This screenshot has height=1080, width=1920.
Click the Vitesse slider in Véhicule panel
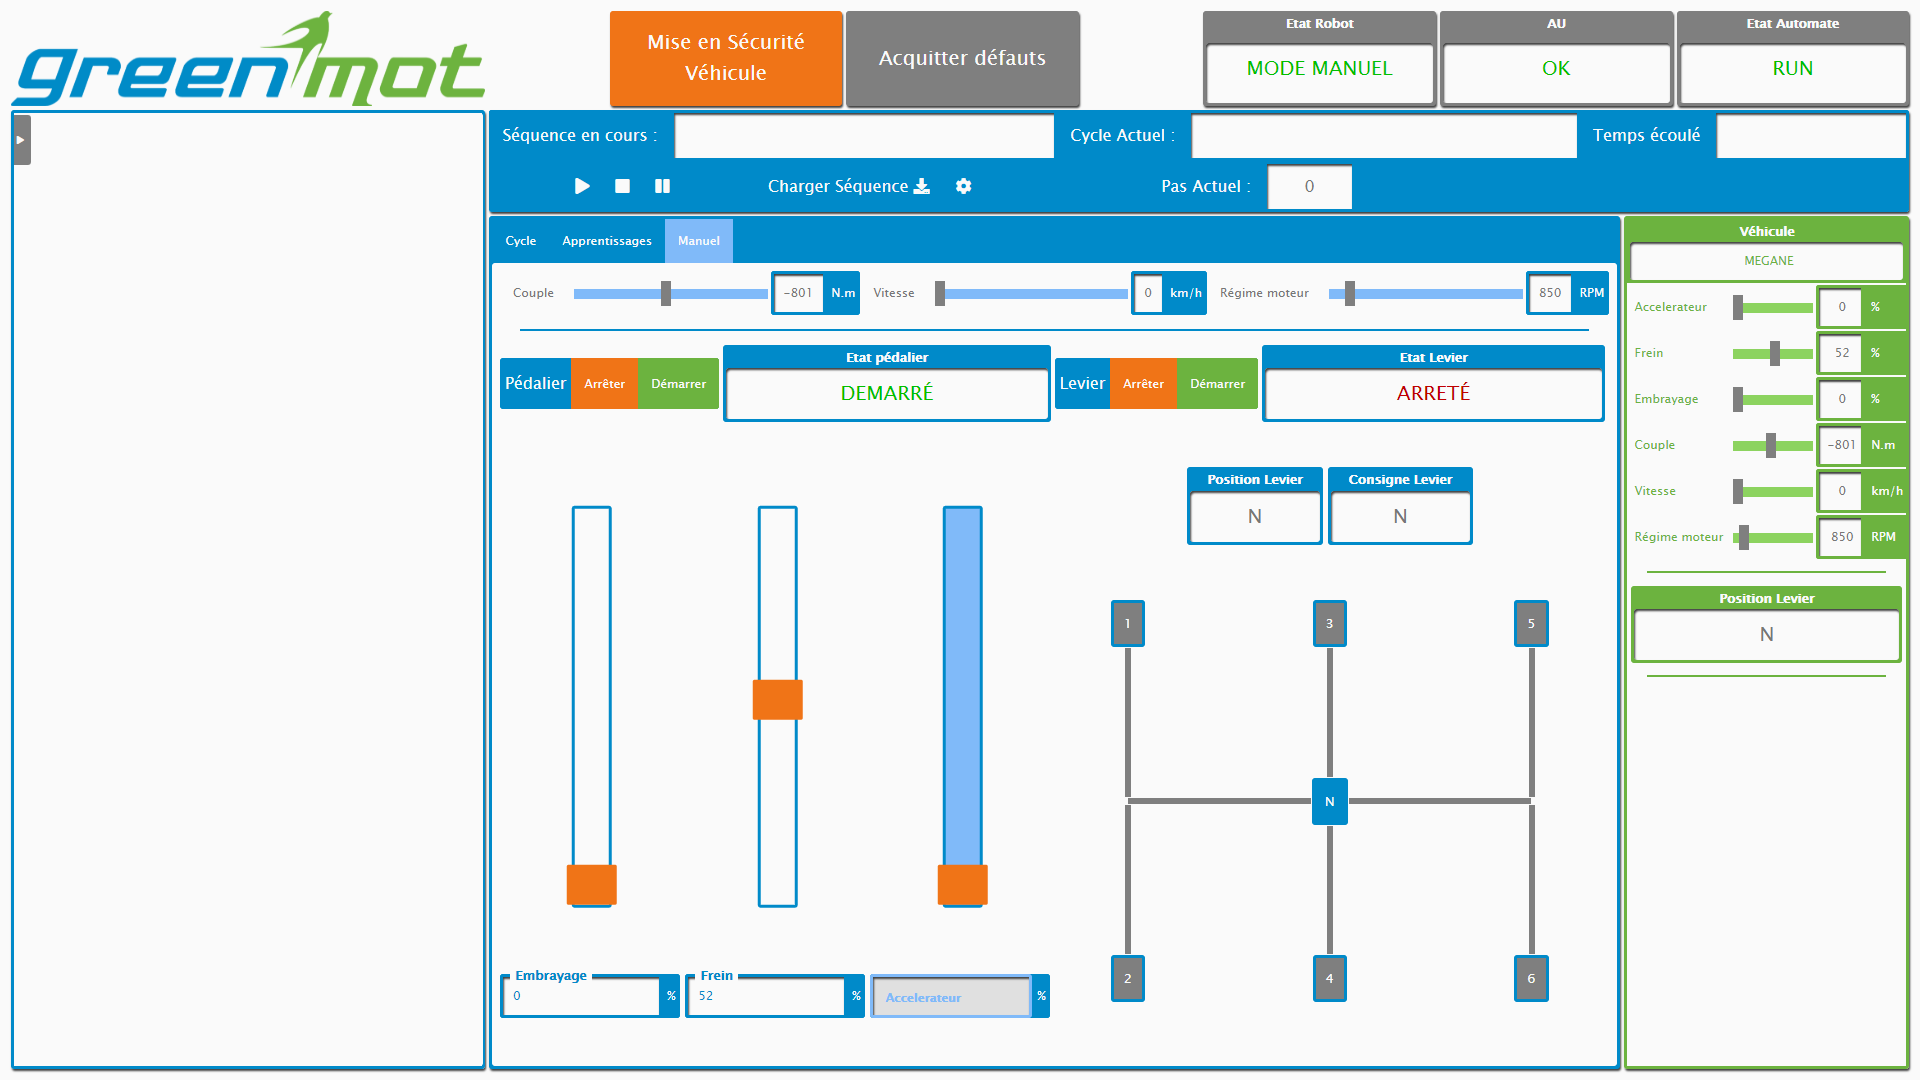point(1773,492)
